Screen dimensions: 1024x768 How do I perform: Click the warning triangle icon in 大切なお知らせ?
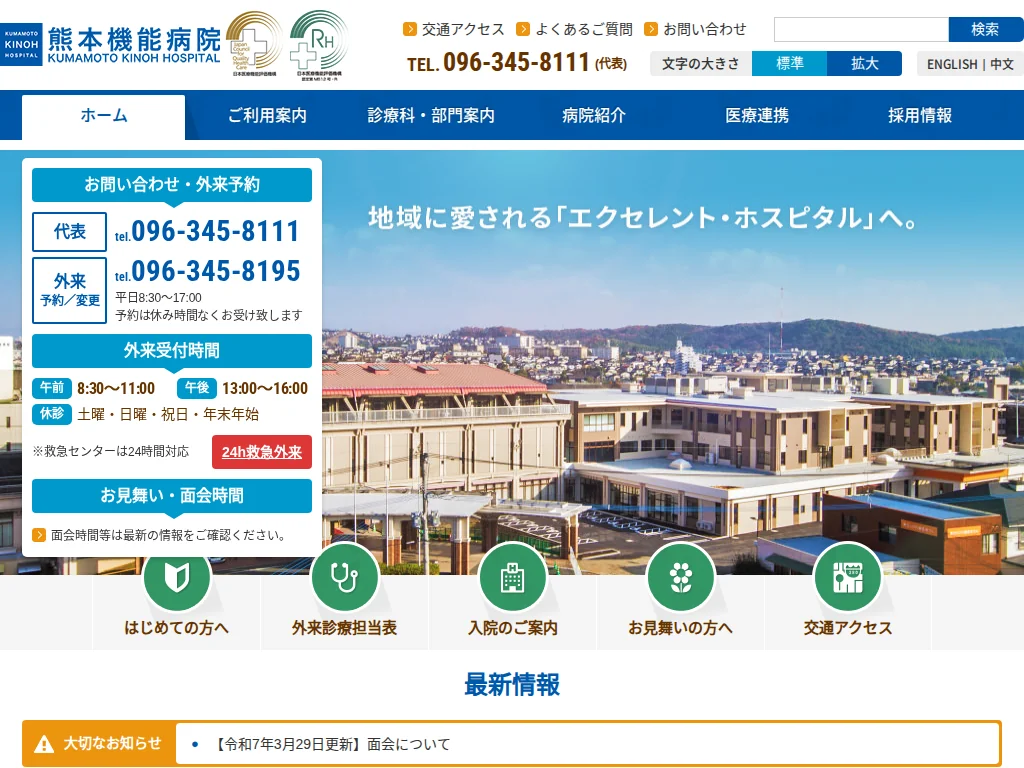coord(44,743)
